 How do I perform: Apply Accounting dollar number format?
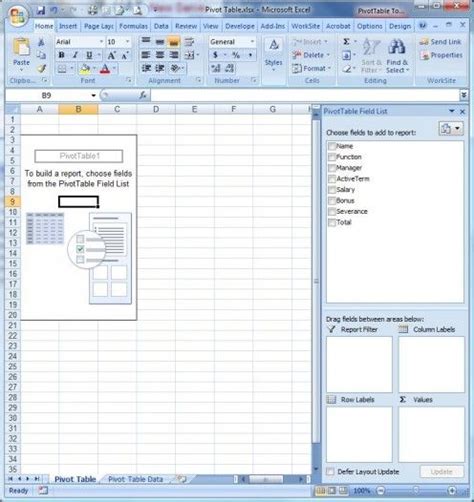[x=215, y=55]
